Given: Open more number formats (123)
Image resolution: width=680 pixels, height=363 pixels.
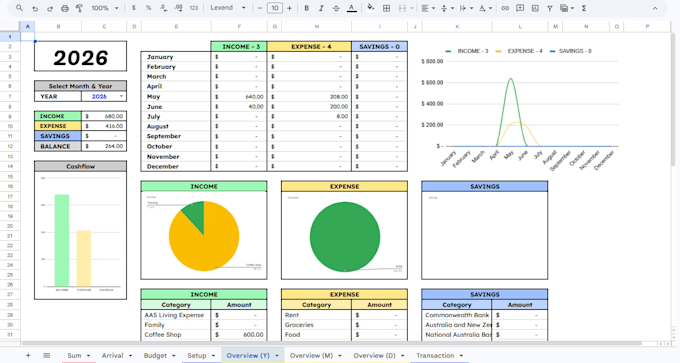Looking at the screenshot, I should [x=194, y=8].
